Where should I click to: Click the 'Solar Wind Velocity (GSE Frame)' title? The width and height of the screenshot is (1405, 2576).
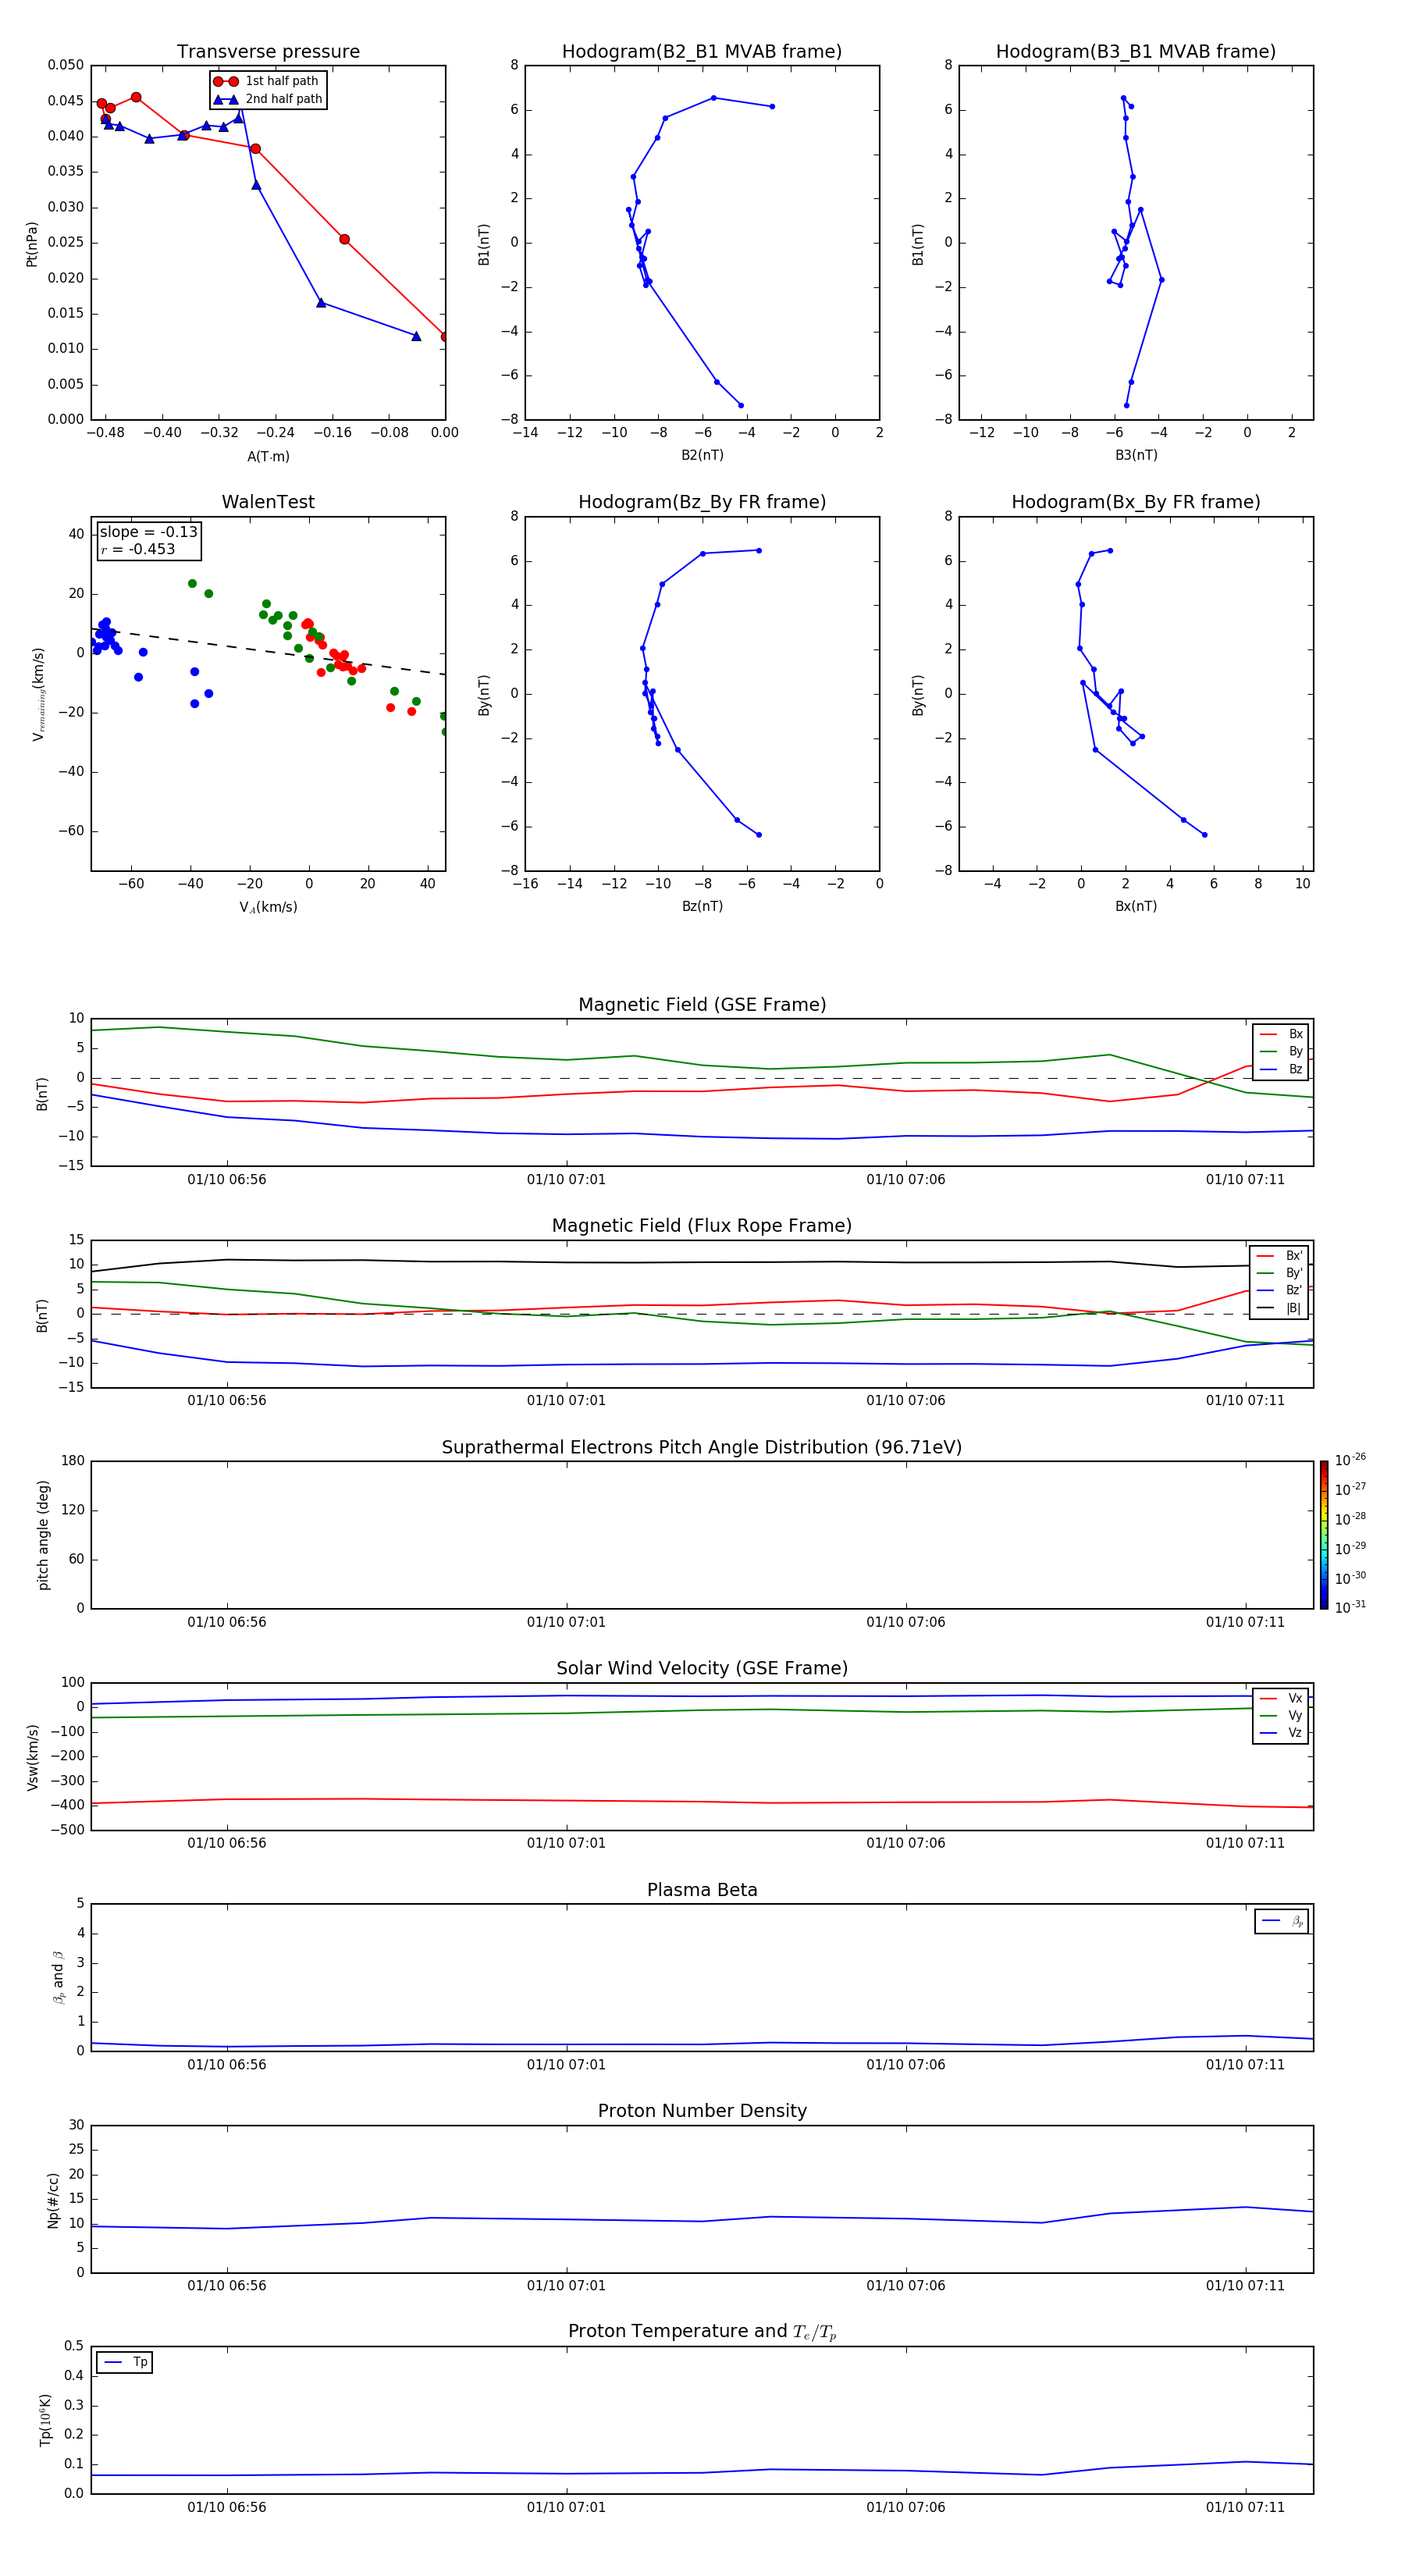pyautogui.click(x=702, y=1668)
